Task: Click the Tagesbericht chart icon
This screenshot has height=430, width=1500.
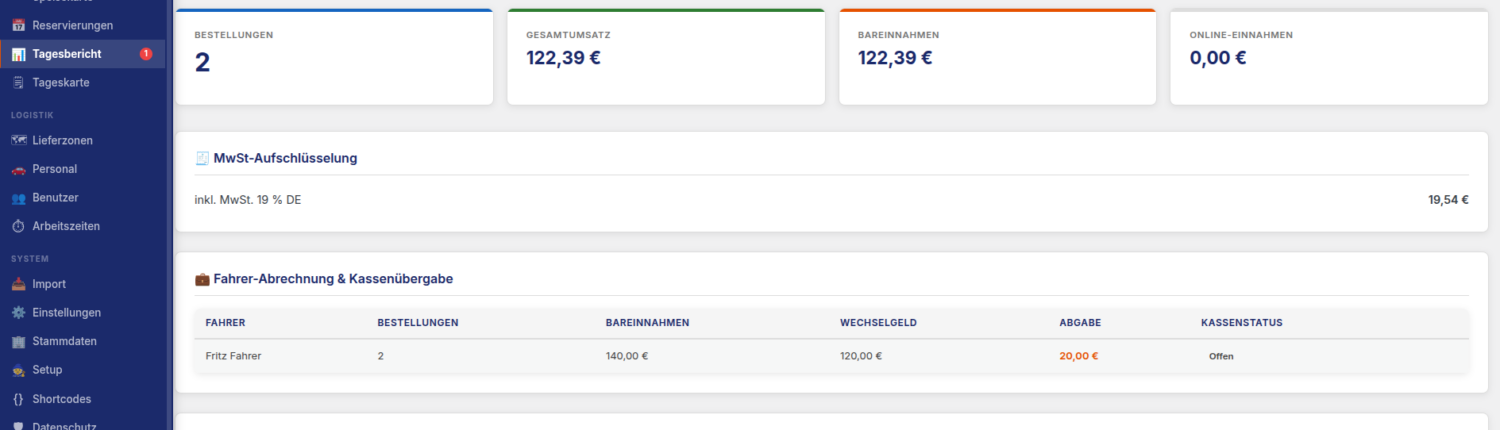Action: (18, 54)
